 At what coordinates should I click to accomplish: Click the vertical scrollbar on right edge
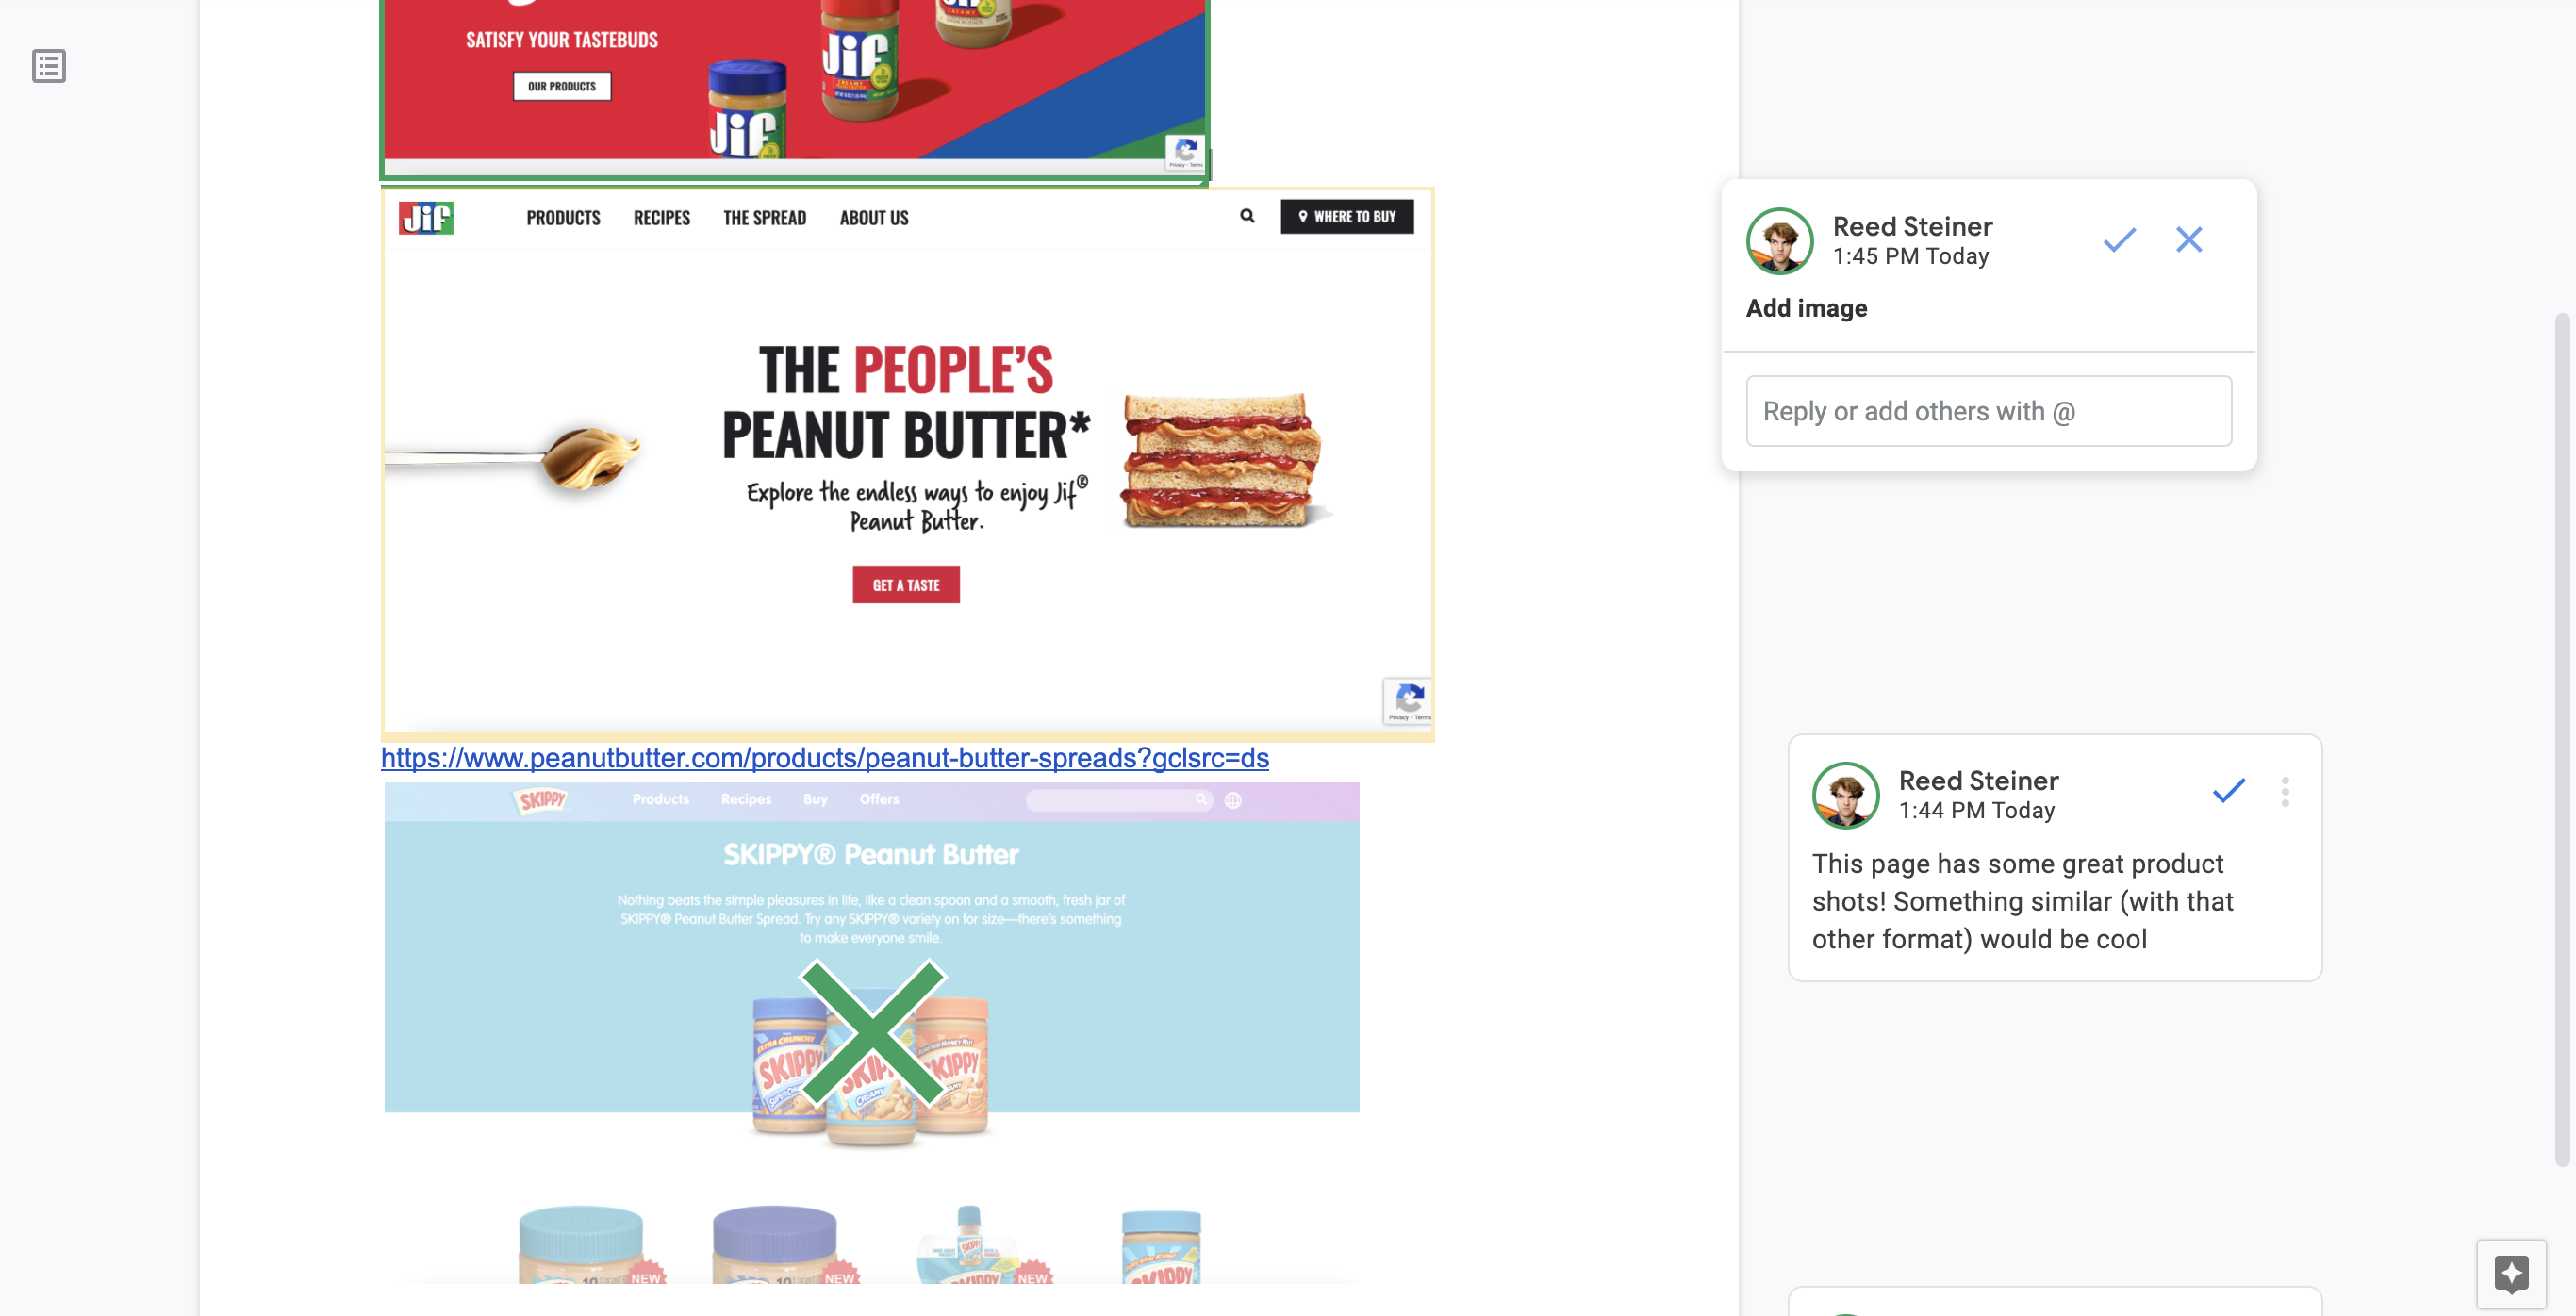click(x=2561, y=740)
